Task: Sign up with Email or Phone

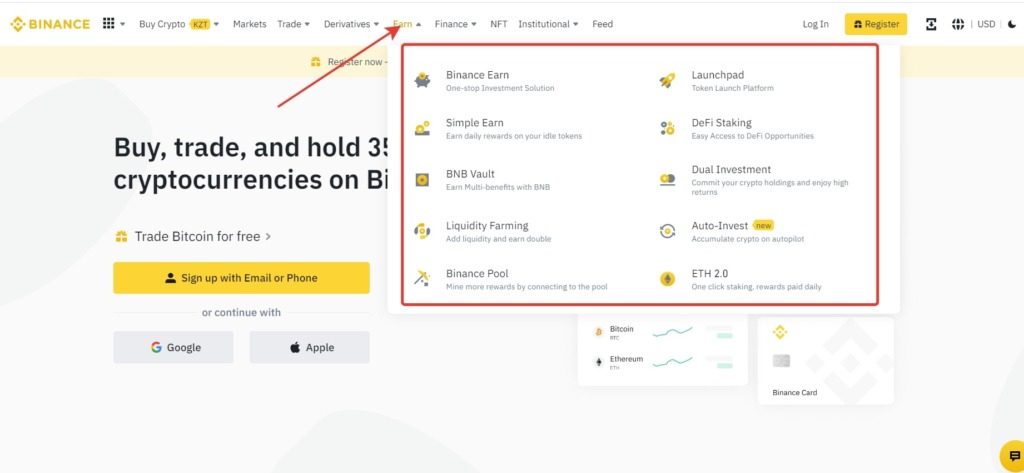Action: pyautogui.click(x=241, y=278)
